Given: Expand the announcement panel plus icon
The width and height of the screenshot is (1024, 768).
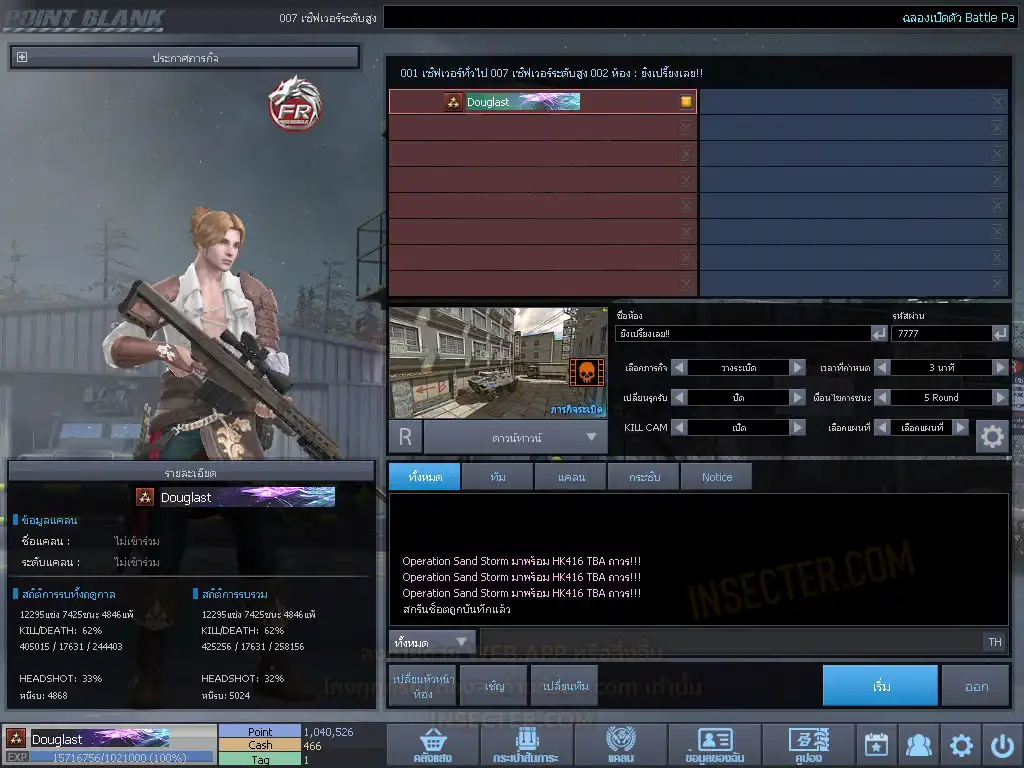Looking at the screenshot, I should click(22, 58).
